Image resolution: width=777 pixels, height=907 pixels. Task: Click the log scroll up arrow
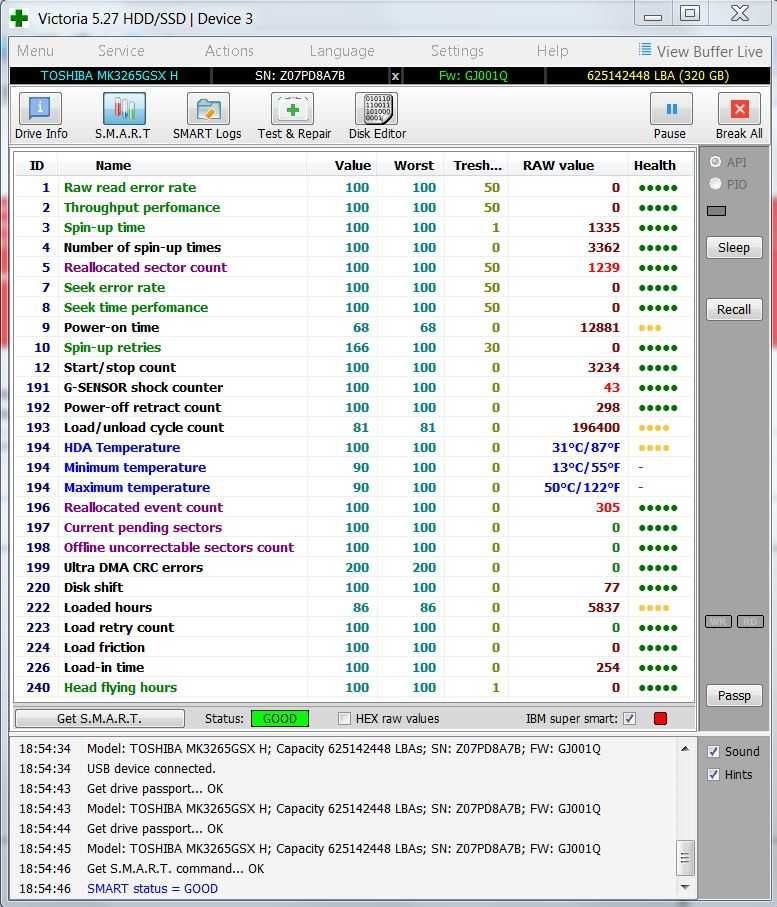(685, 749)
